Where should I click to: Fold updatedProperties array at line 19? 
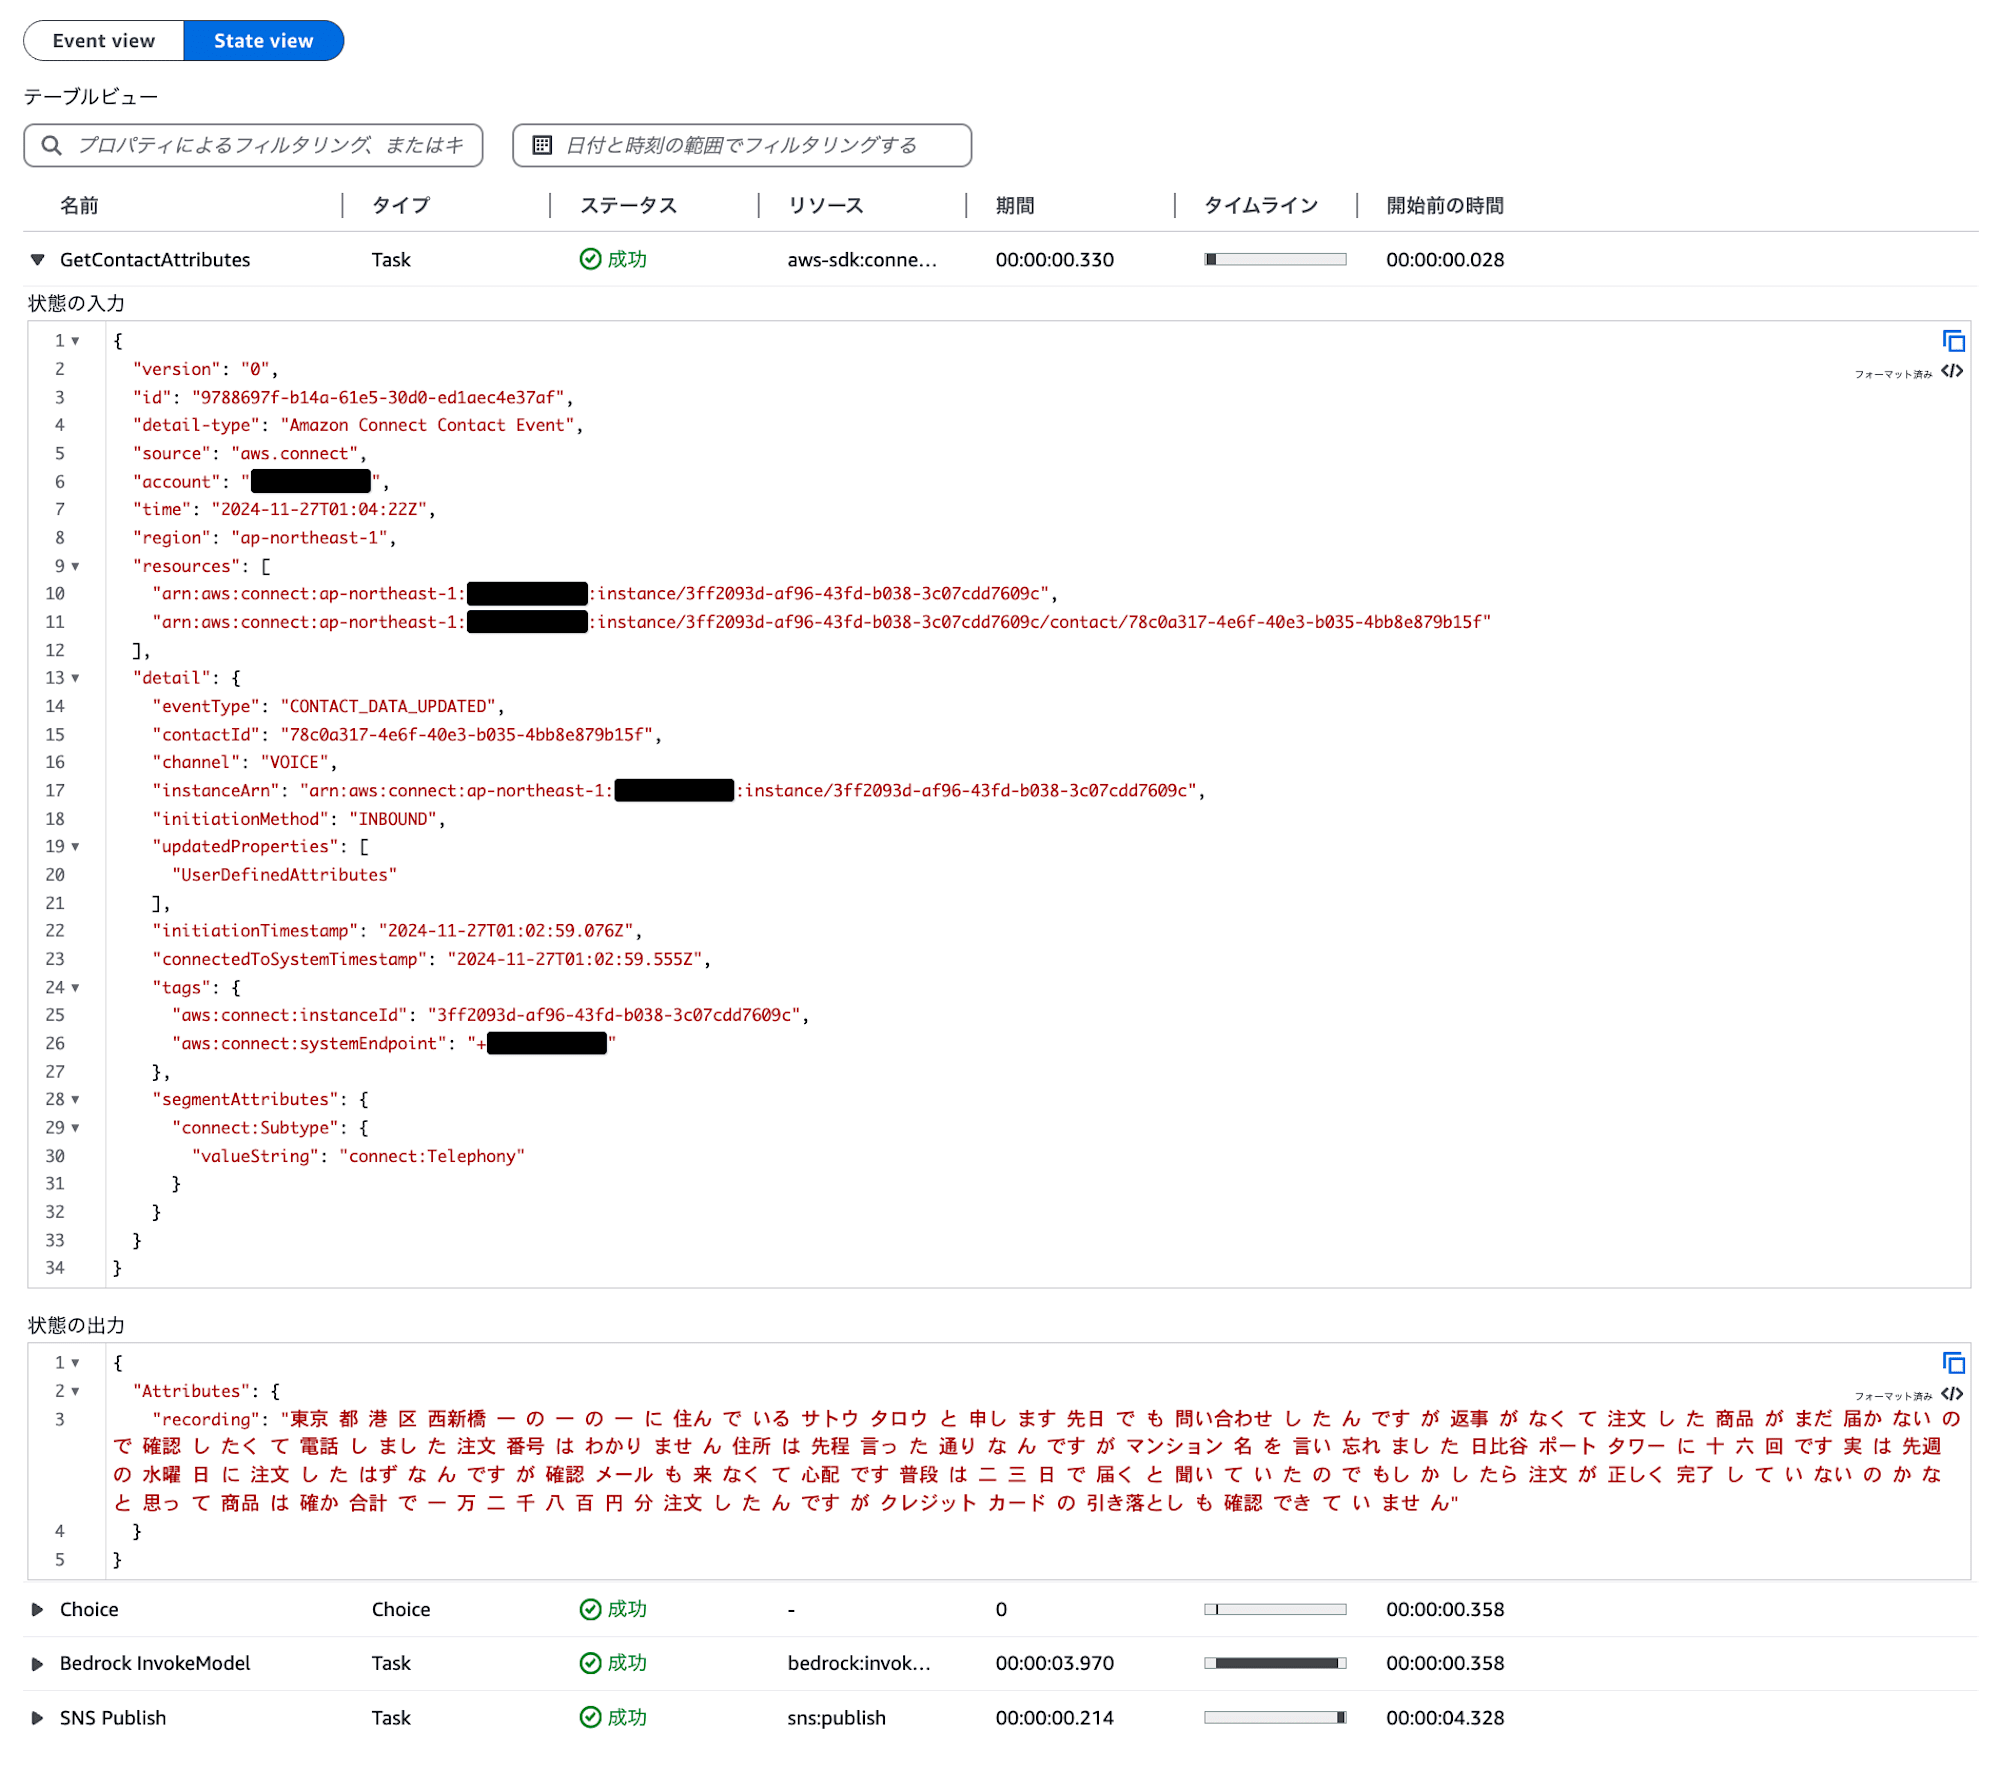(75, 847)
